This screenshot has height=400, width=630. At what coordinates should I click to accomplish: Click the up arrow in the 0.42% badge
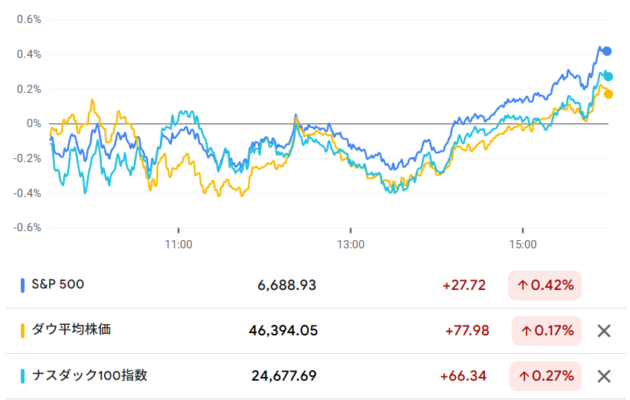(x=523, y=285)
